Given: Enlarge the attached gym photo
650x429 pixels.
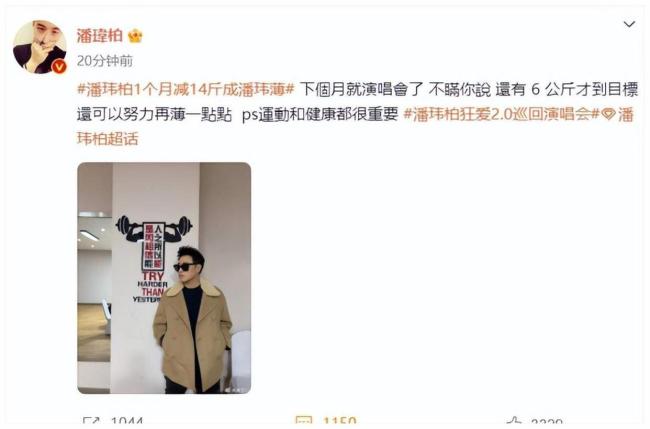Looking at the screenshot, I should (164, 278).
